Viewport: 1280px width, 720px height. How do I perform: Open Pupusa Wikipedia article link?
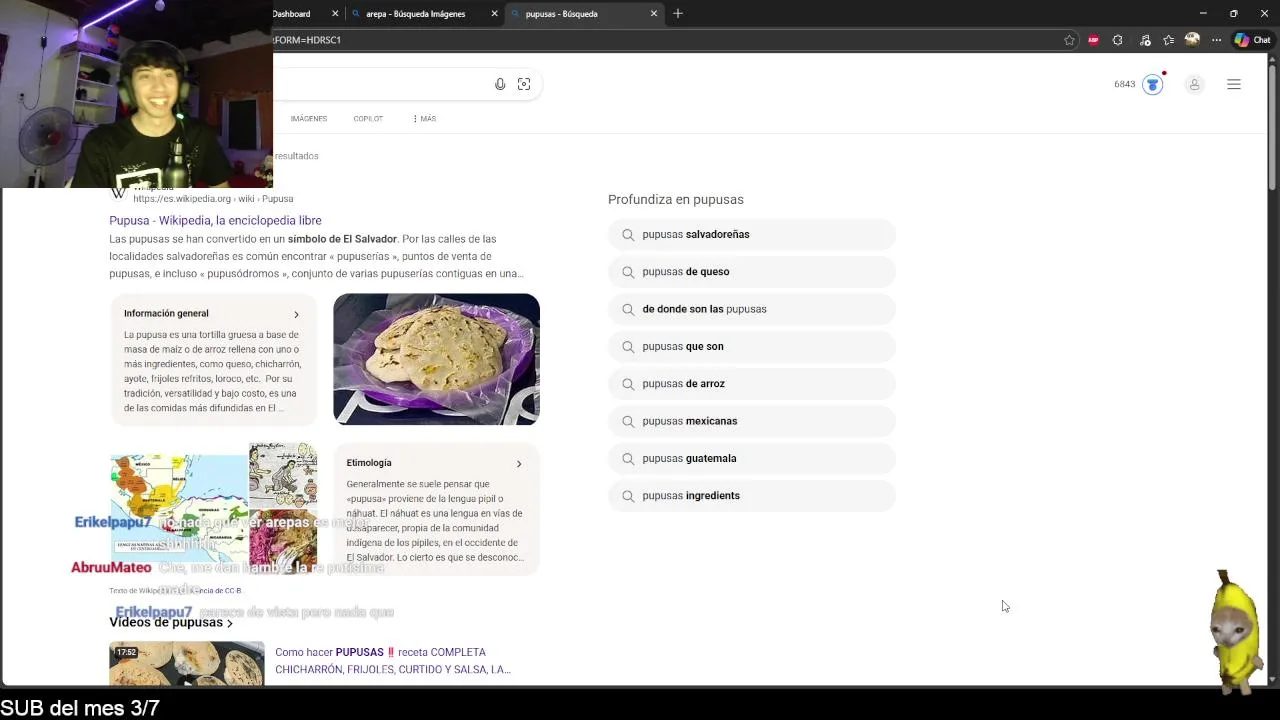tap(215, 220)
